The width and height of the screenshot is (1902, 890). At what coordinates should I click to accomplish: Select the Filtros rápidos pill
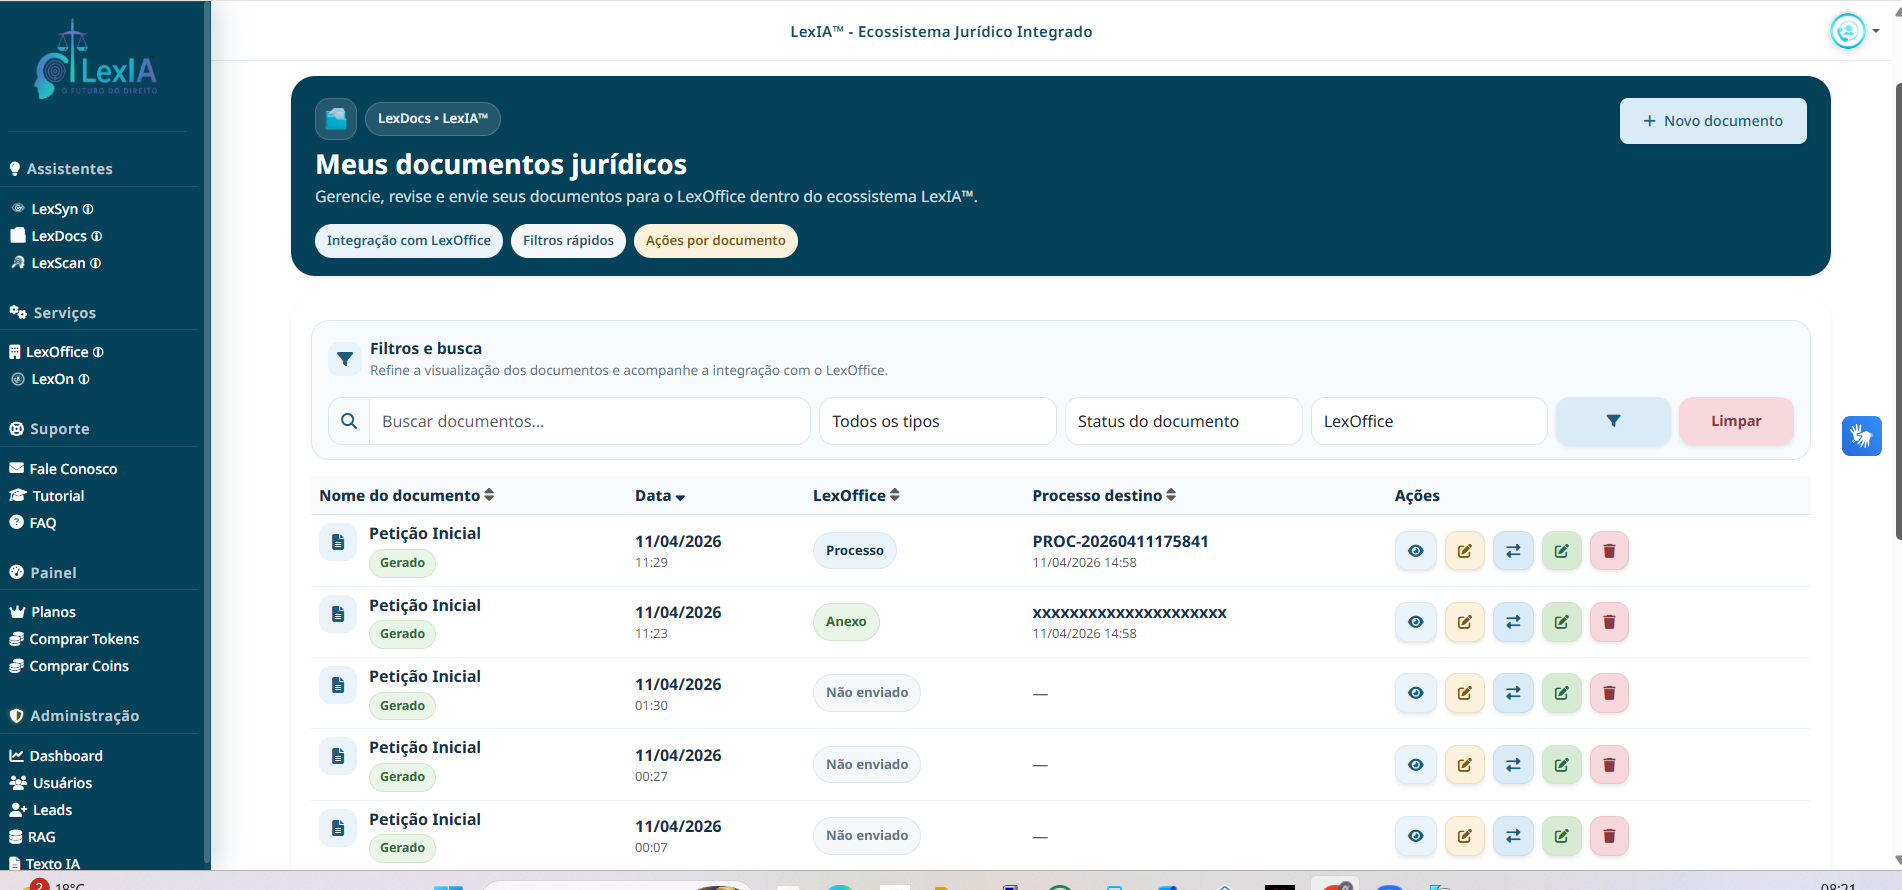(568, 241)
